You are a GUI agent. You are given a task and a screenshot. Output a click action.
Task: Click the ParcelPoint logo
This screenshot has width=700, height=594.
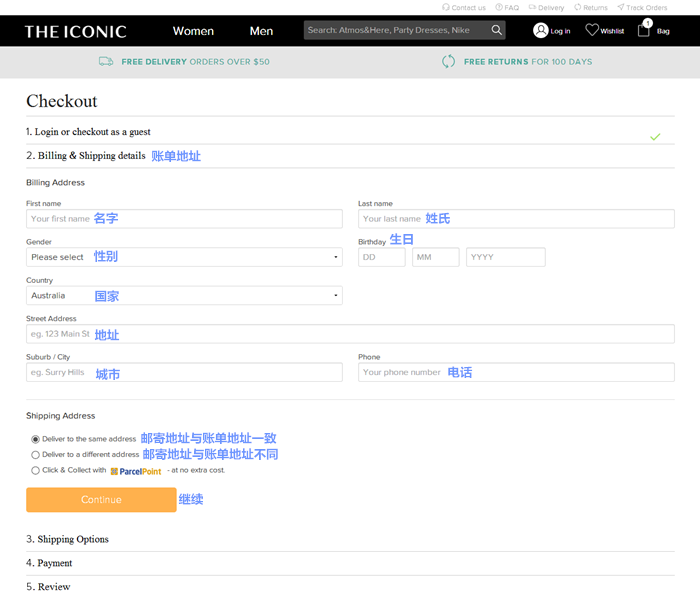click(136, 471)
